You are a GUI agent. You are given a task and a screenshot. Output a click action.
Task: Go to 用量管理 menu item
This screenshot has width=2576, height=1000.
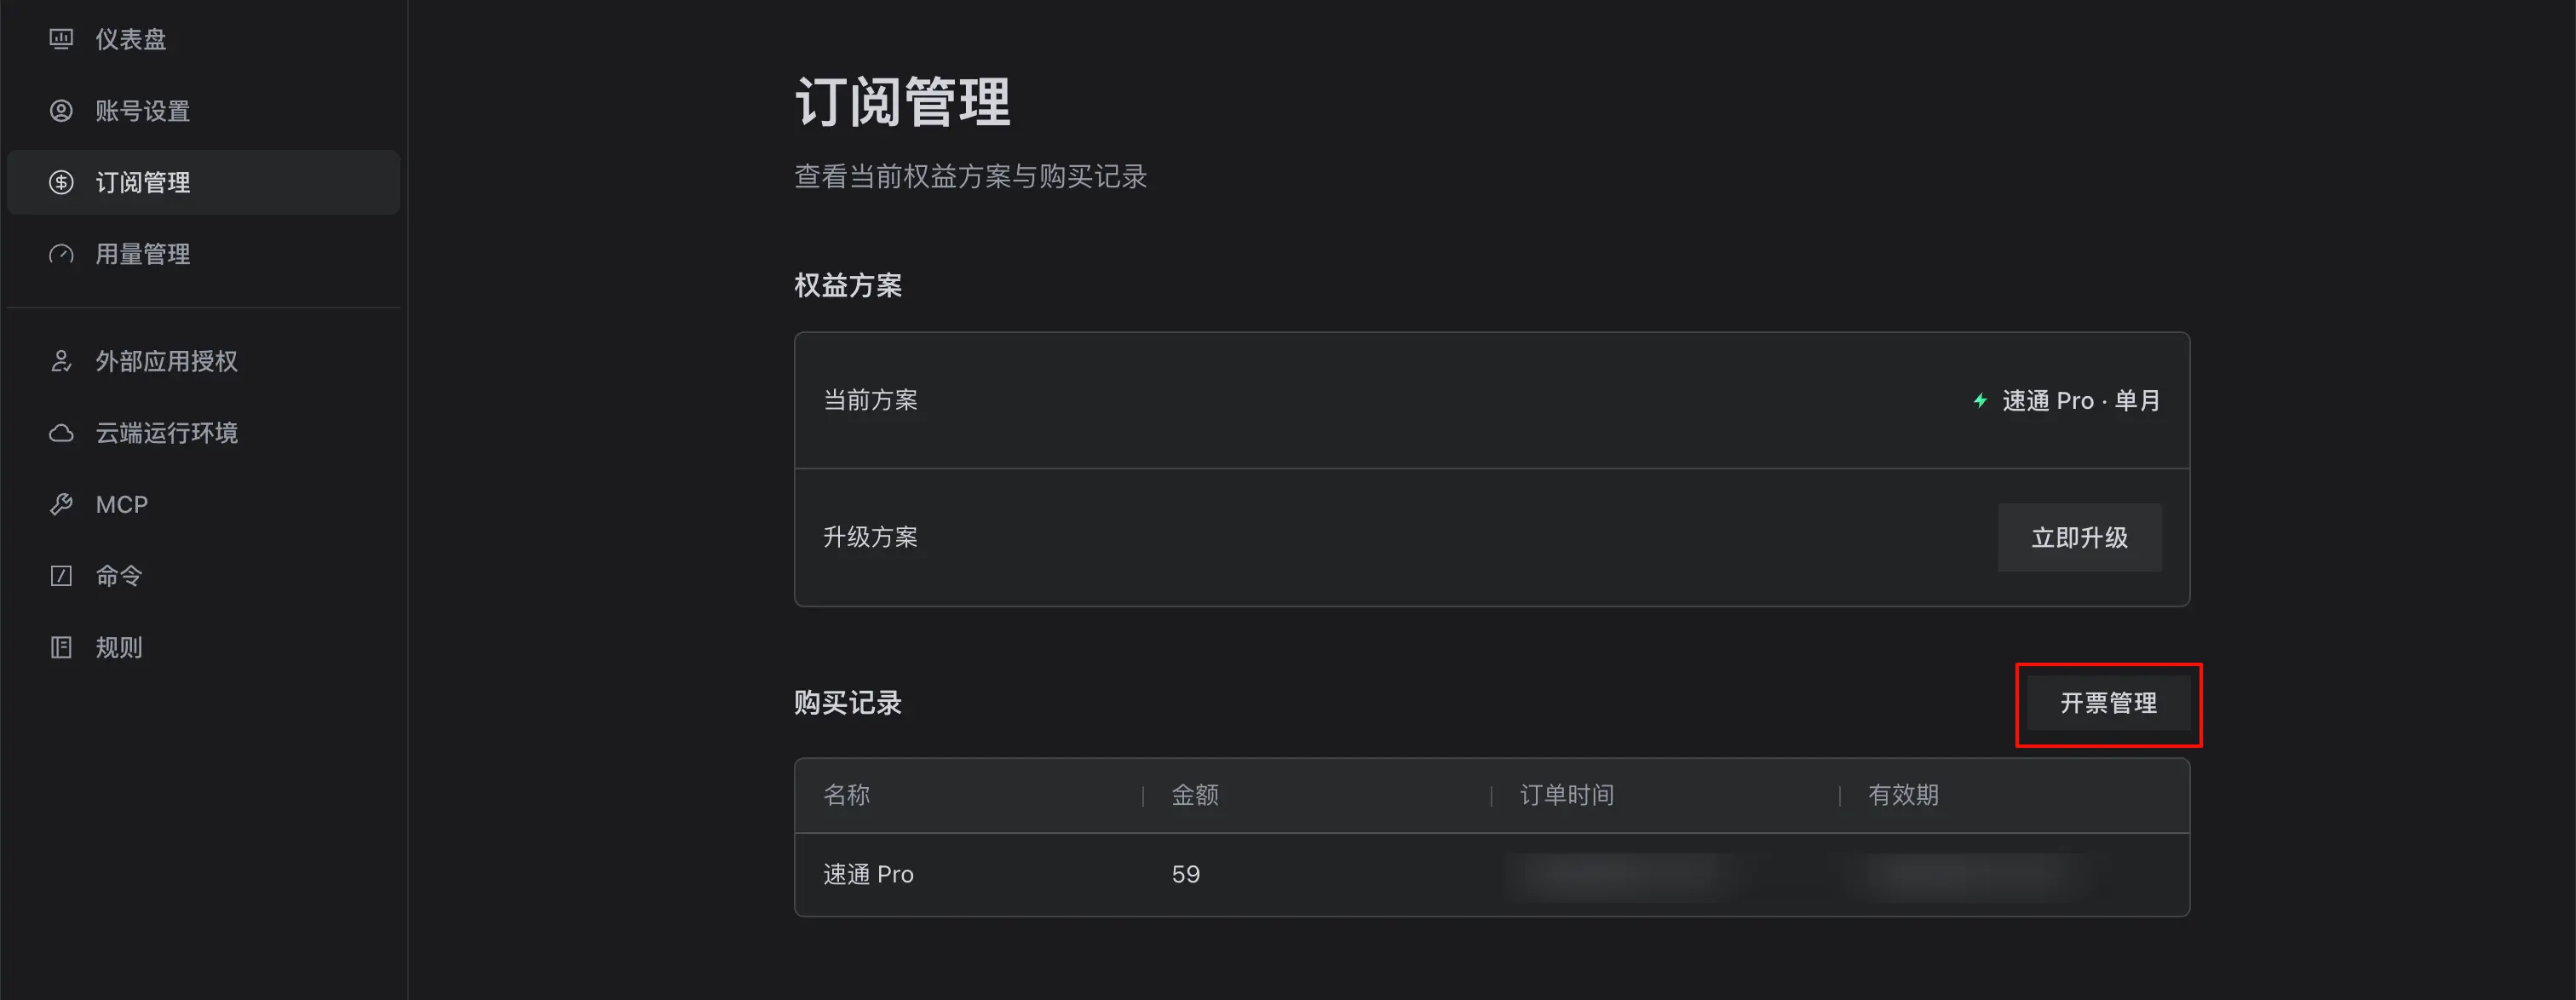click(x=203, y=254)
